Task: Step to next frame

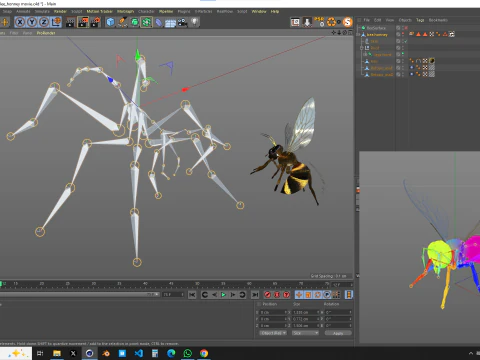Action: [233, 295]
